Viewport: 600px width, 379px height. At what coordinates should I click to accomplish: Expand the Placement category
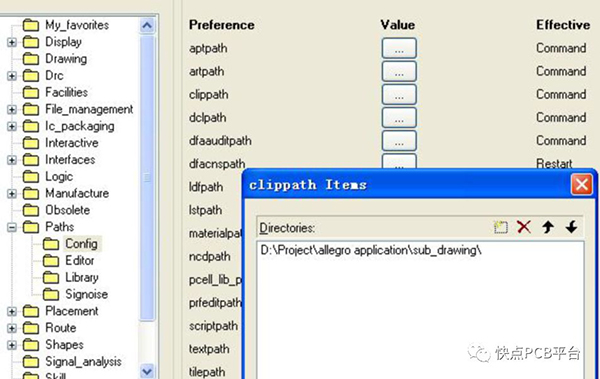tap(12, 311)
